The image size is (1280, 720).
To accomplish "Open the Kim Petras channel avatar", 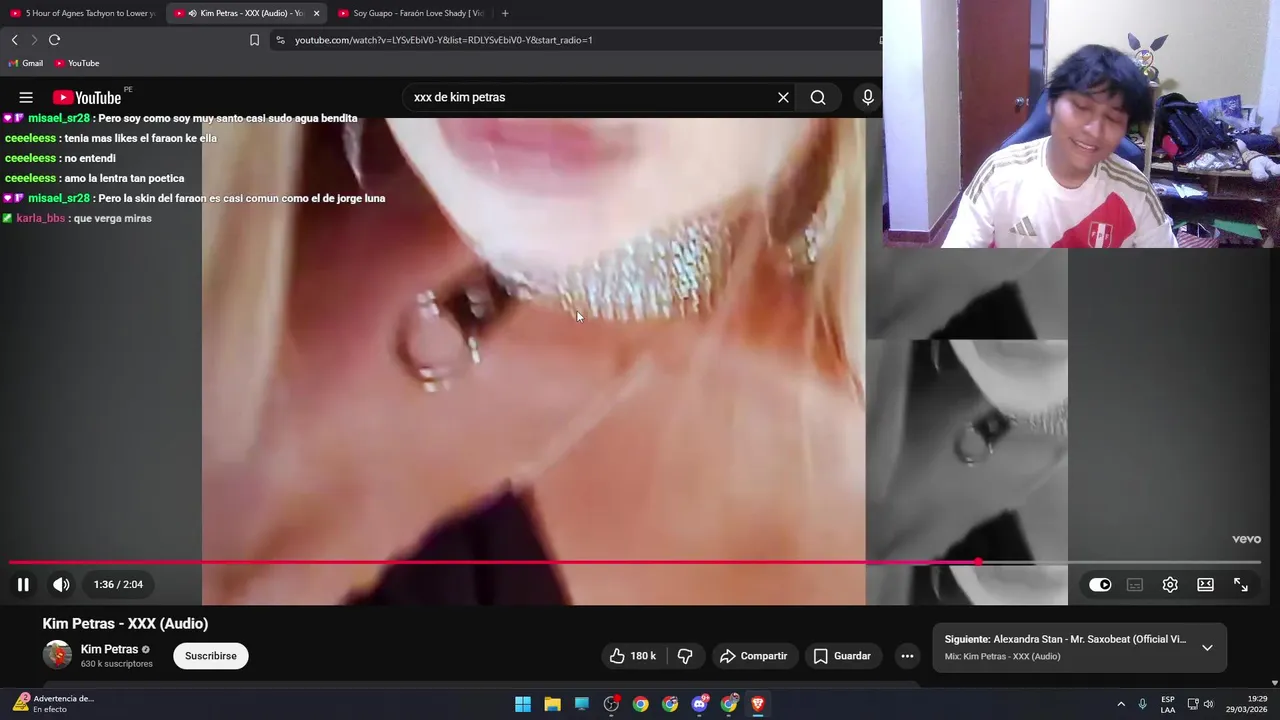I will (x=57, y=656).
